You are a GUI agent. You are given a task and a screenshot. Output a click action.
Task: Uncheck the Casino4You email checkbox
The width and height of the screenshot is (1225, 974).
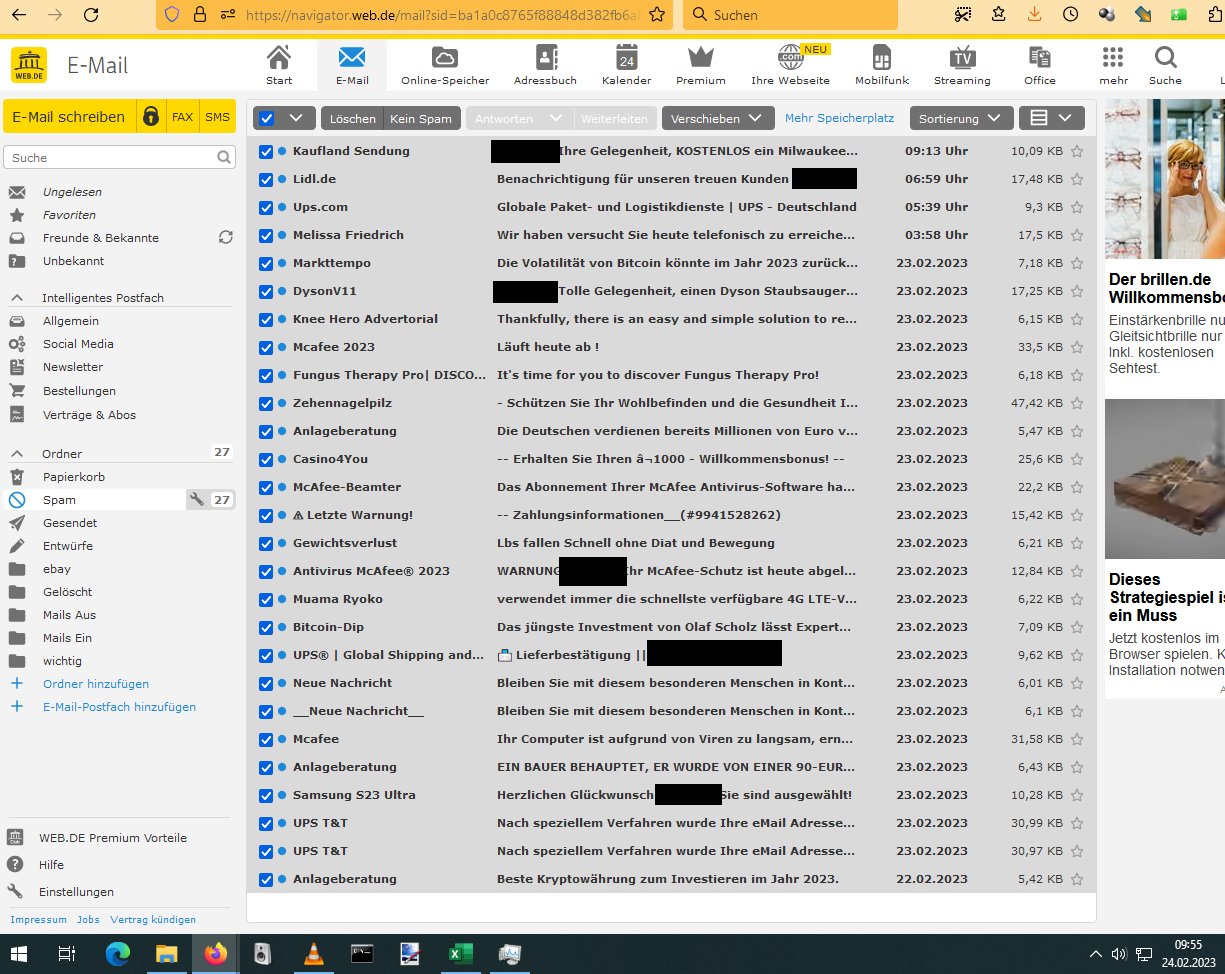[266, 459]
